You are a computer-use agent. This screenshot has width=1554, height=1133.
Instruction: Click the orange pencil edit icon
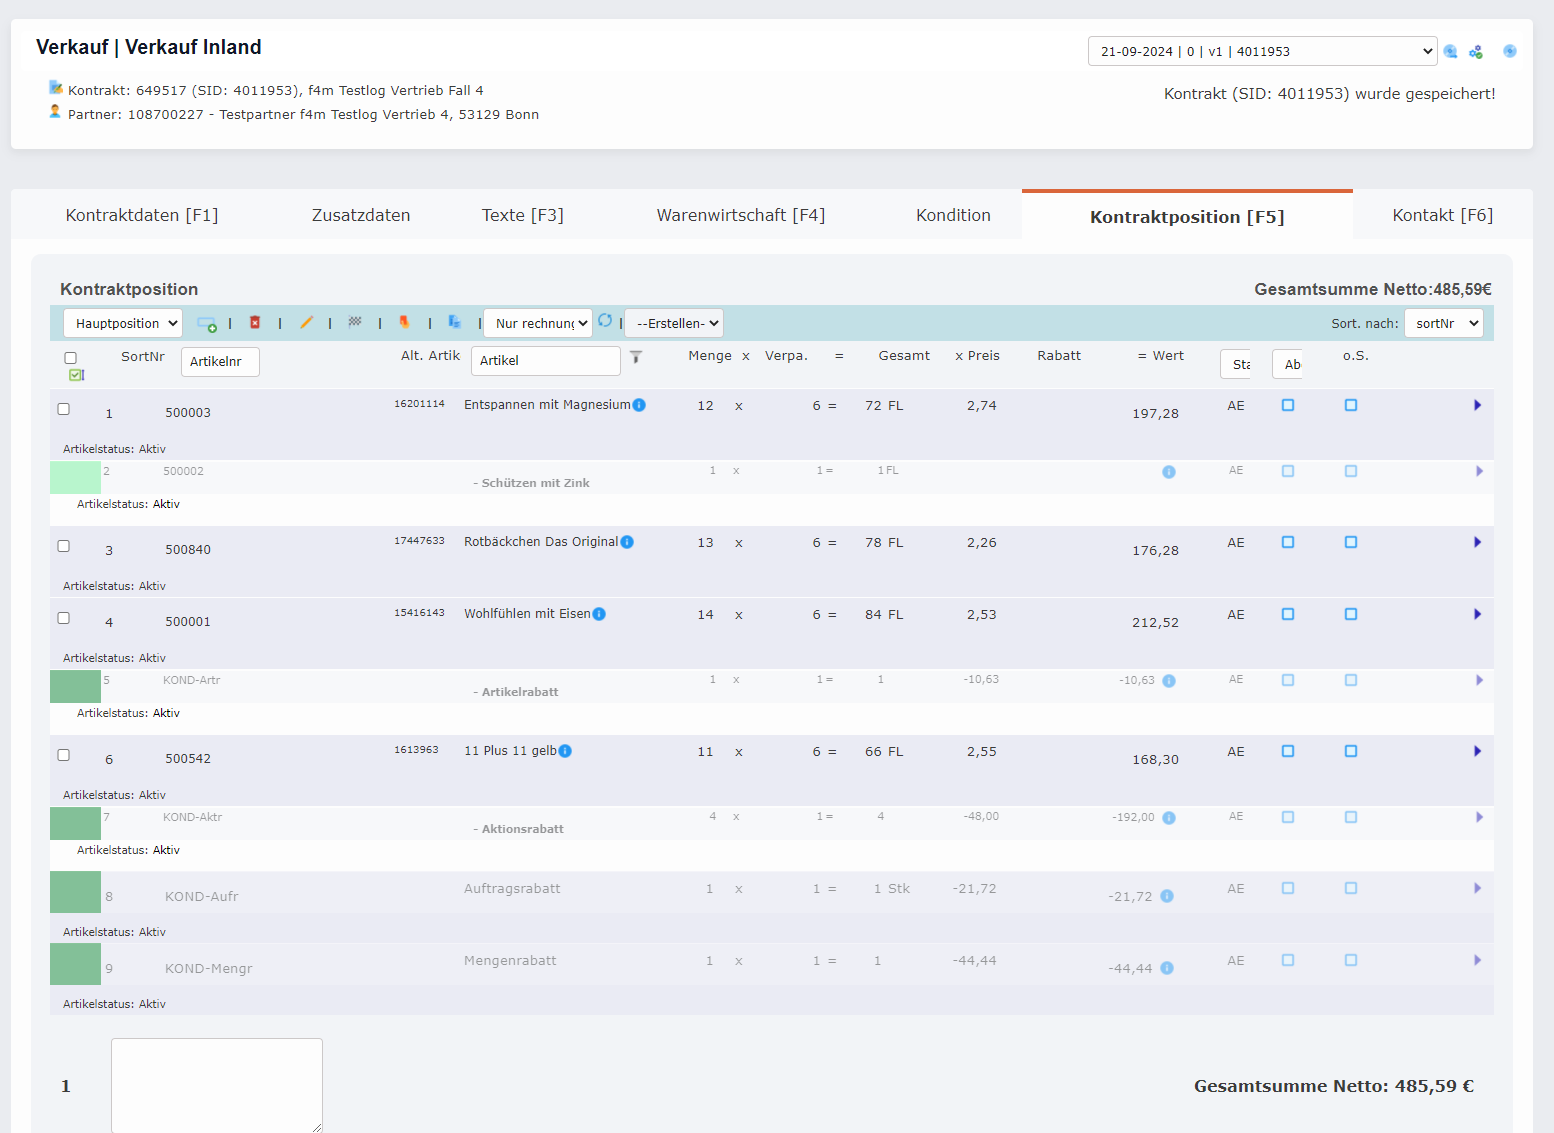tap(306, 322)
